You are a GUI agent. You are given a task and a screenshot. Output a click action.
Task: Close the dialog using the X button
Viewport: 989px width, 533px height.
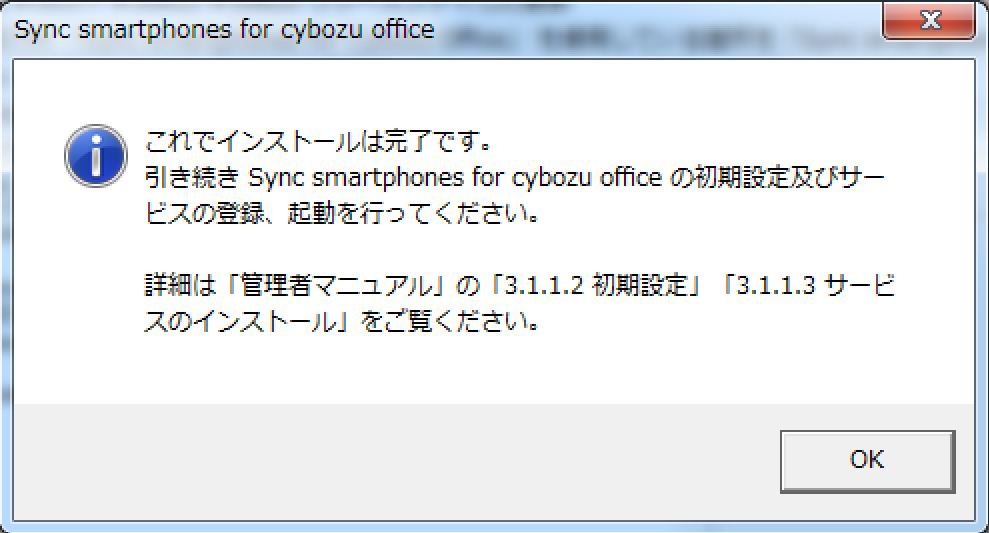click(930, 21)
